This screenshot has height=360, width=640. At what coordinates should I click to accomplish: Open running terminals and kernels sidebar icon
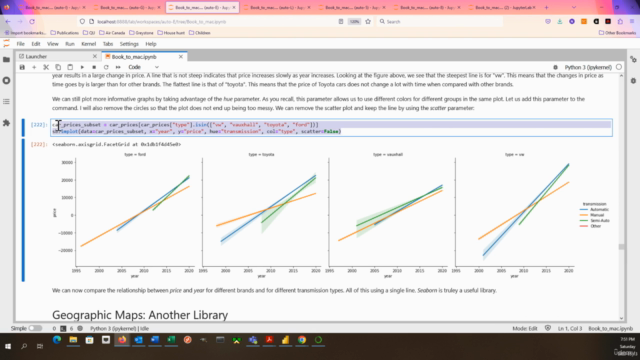pyautogui.click(x=6, y=80)
